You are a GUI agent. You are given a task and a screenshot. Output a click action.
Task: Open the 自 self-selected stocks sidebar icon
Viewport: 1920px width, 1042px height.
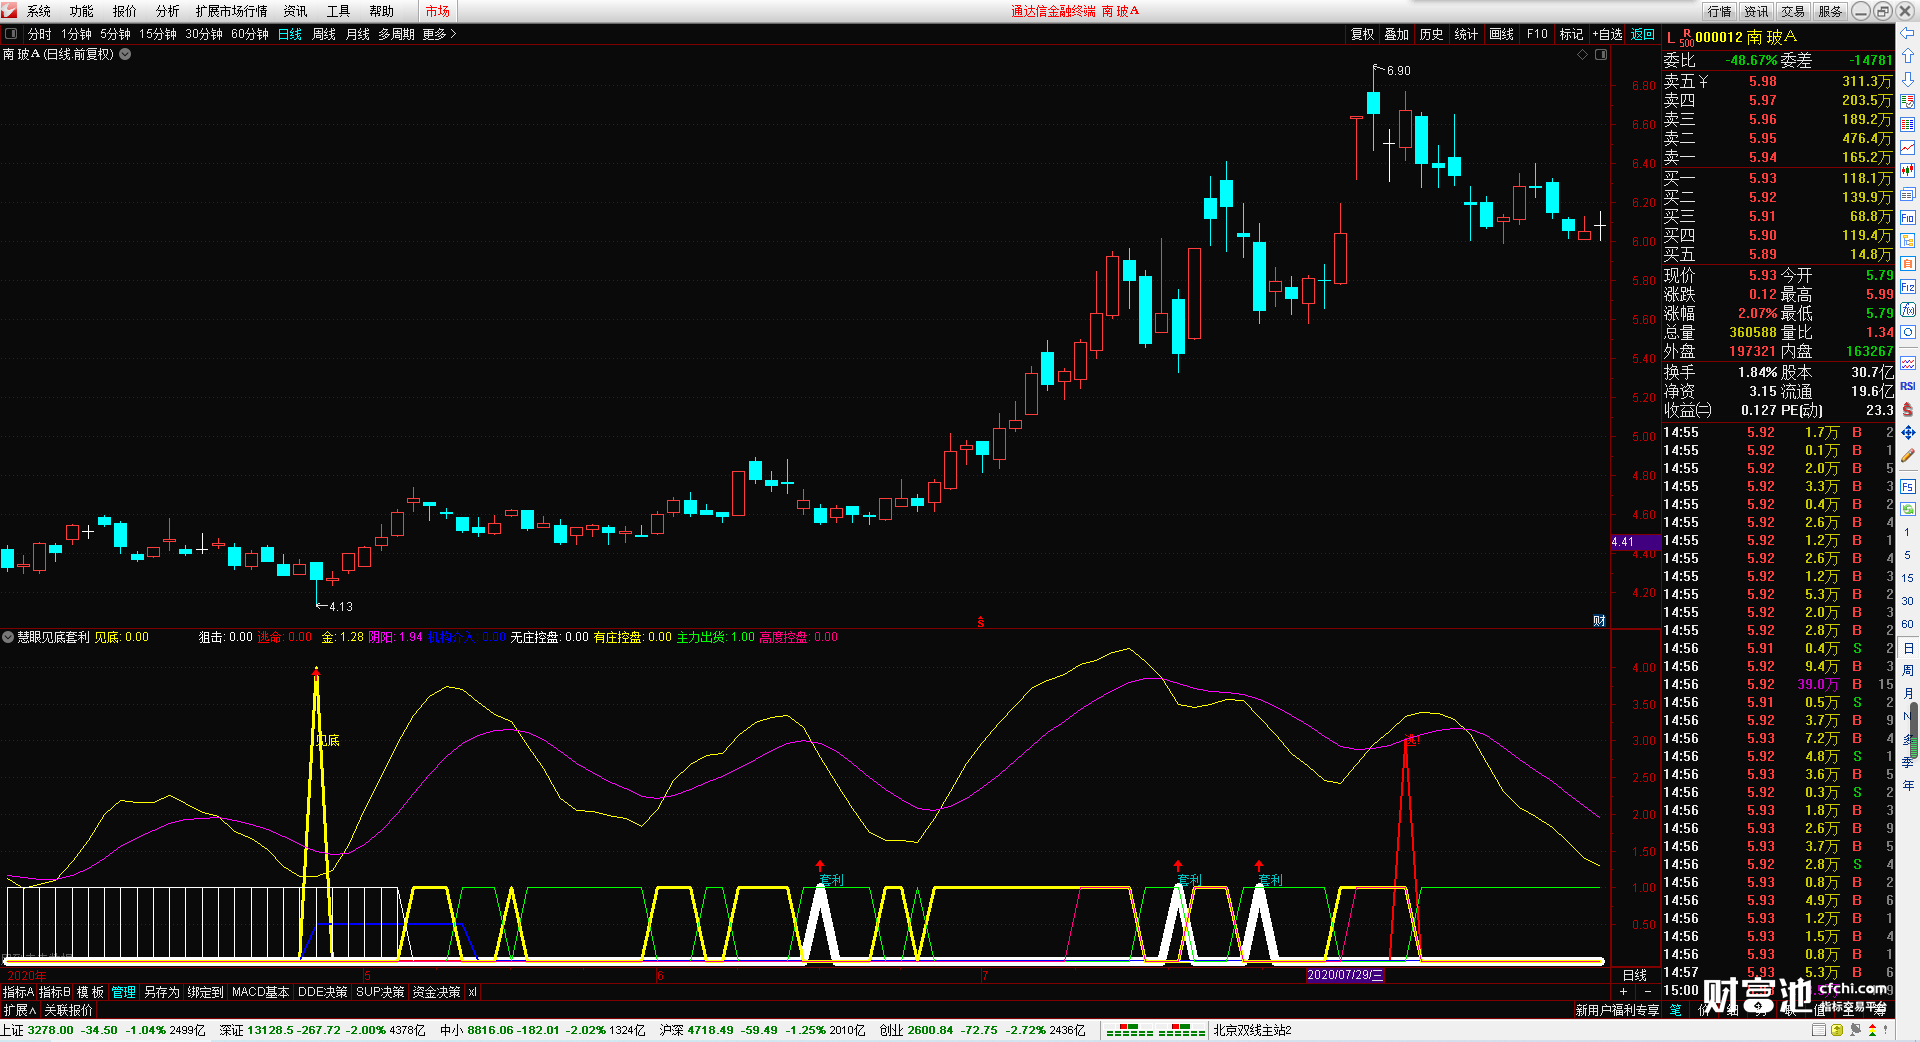(x=1908, y=264)
